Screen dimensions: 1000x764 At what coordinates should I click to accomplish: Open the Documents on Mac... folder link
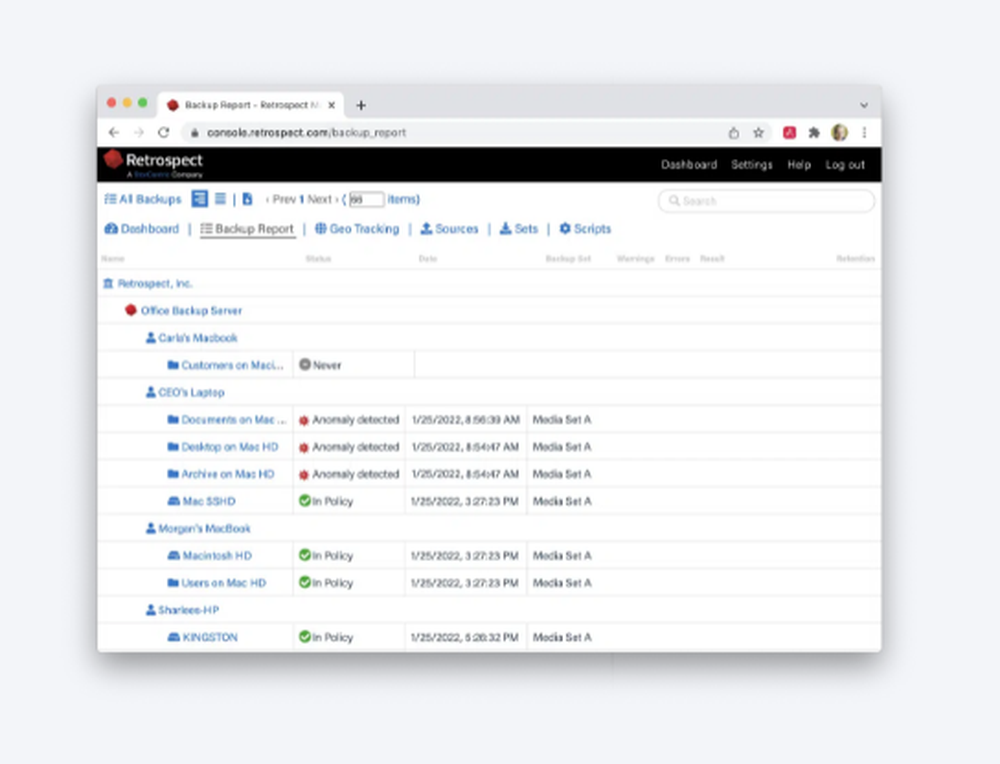(233, 420)
